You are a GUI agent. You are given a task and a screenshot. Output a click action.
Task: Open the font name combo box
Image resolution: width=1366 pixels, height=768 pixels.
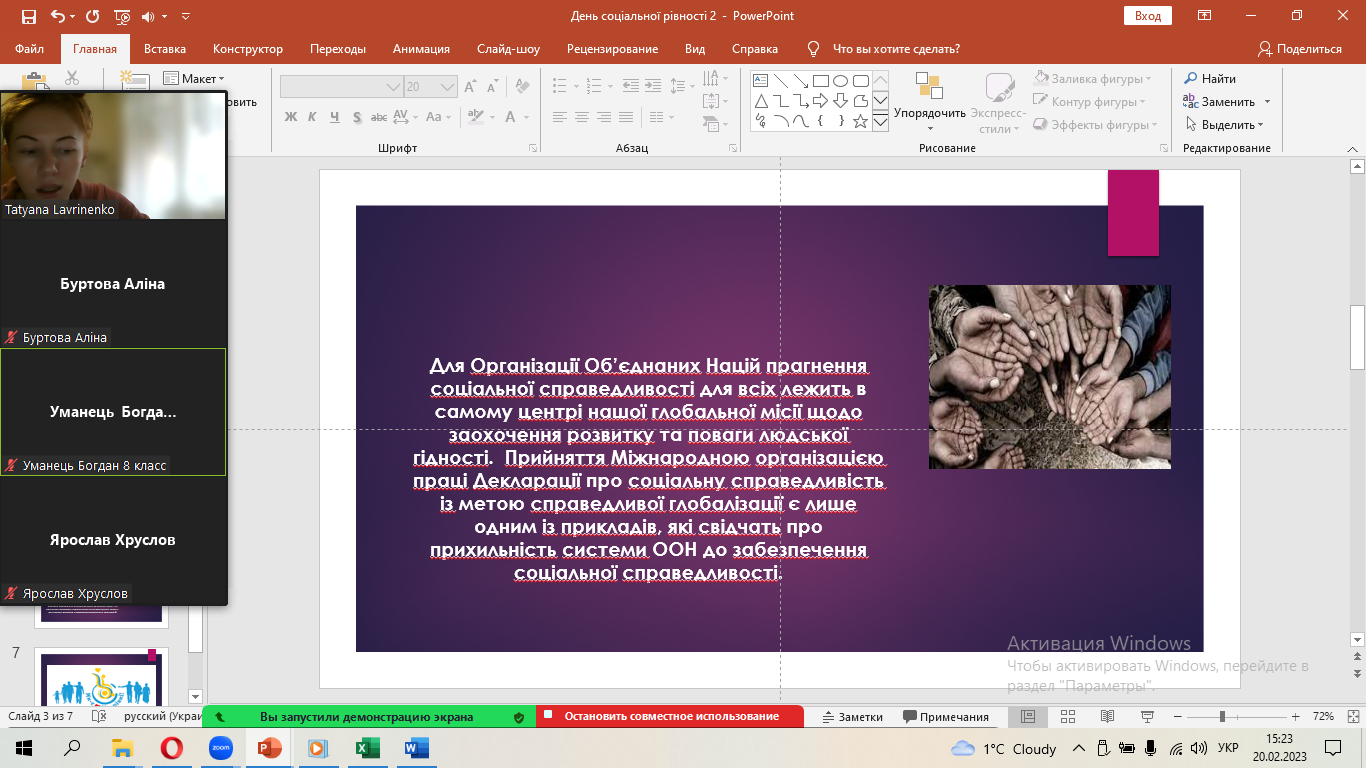341,87
